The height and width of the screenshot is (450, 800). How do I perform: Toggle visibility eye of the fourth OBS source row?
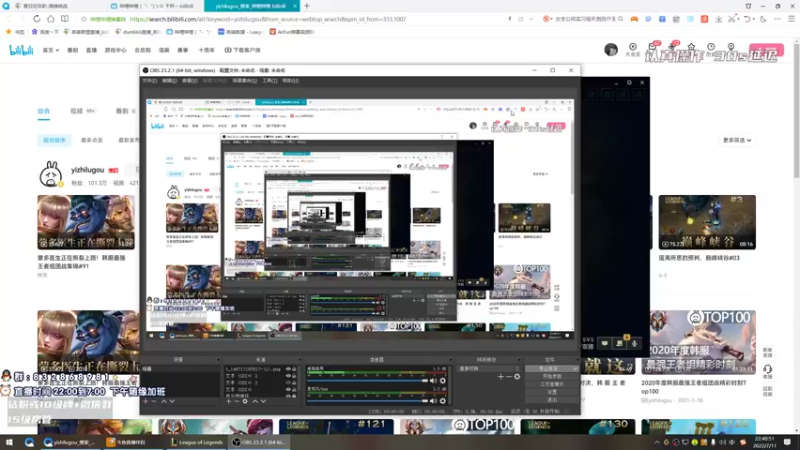pos(288,389)
